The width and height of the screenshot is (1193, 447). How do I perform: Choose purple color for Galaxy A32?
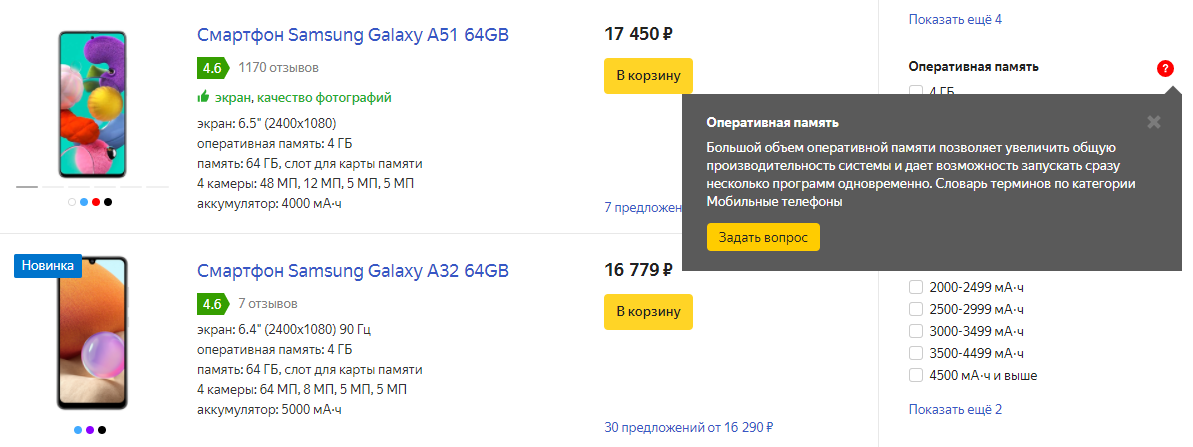coord(90,430)
